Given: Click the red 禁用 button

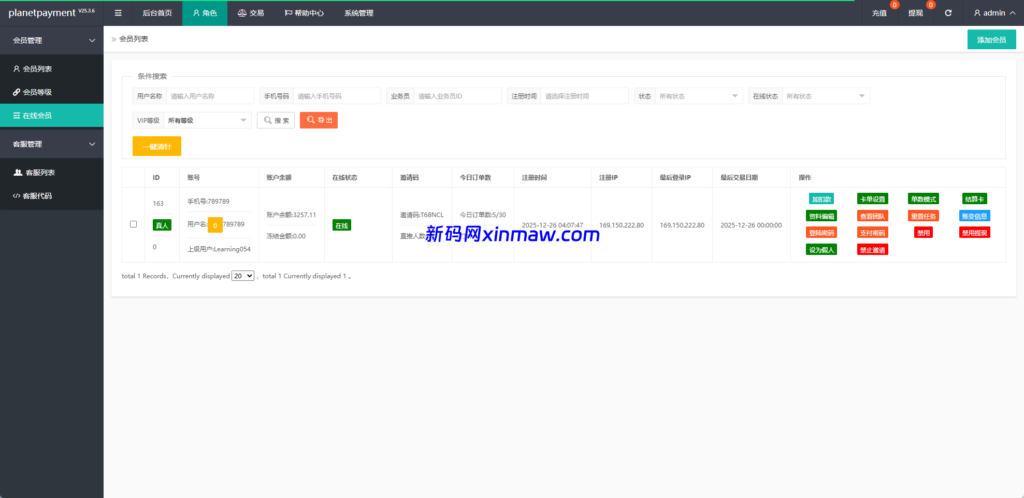Looking at the screenshot, I should point(923,232).
